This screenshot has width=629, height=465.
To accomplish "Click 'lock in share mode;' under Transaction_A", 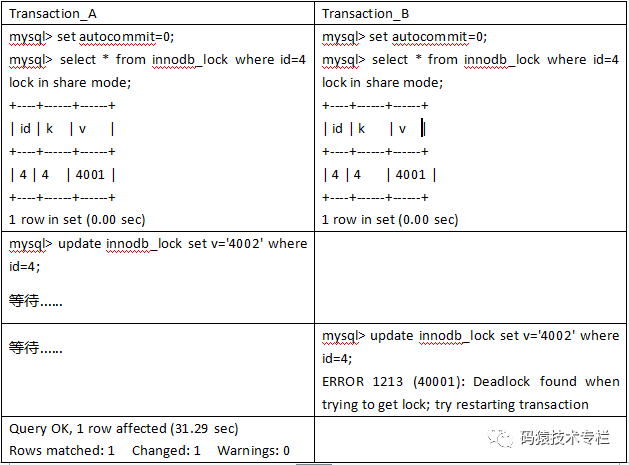I will click(x=70, y=83).
